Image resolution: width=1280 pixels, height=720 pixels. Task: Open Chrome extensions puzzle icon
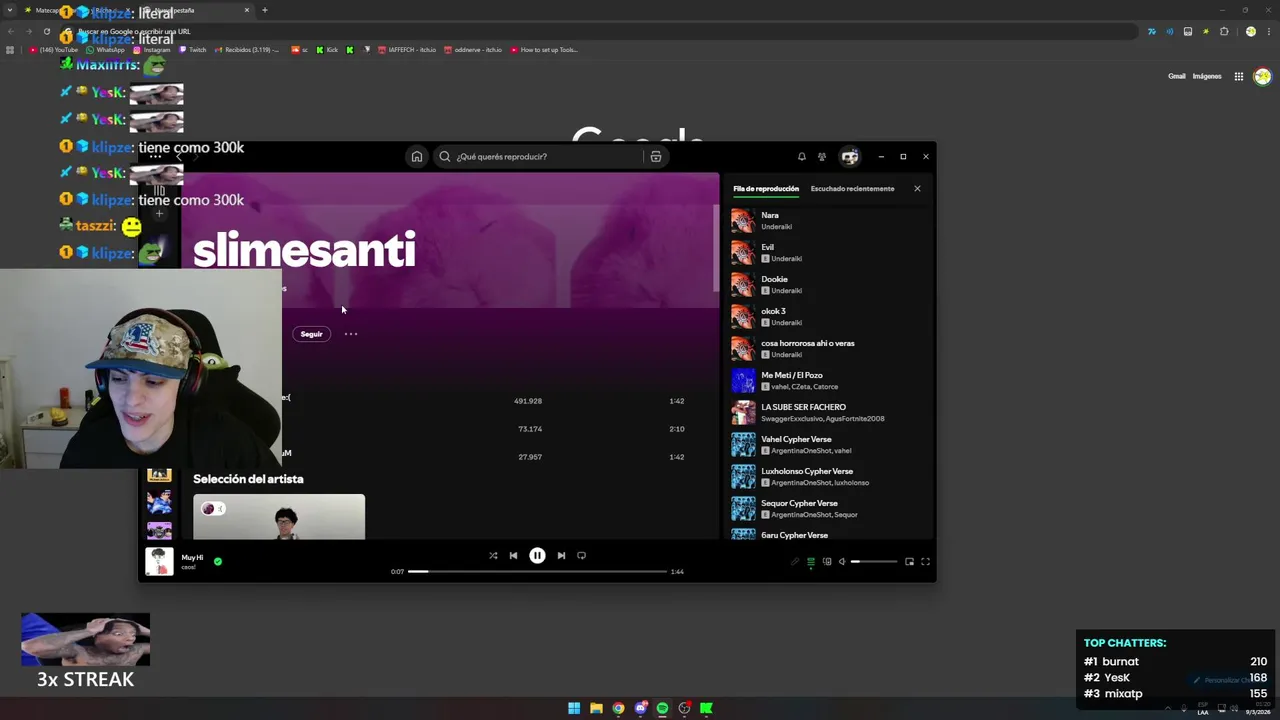1223,32
